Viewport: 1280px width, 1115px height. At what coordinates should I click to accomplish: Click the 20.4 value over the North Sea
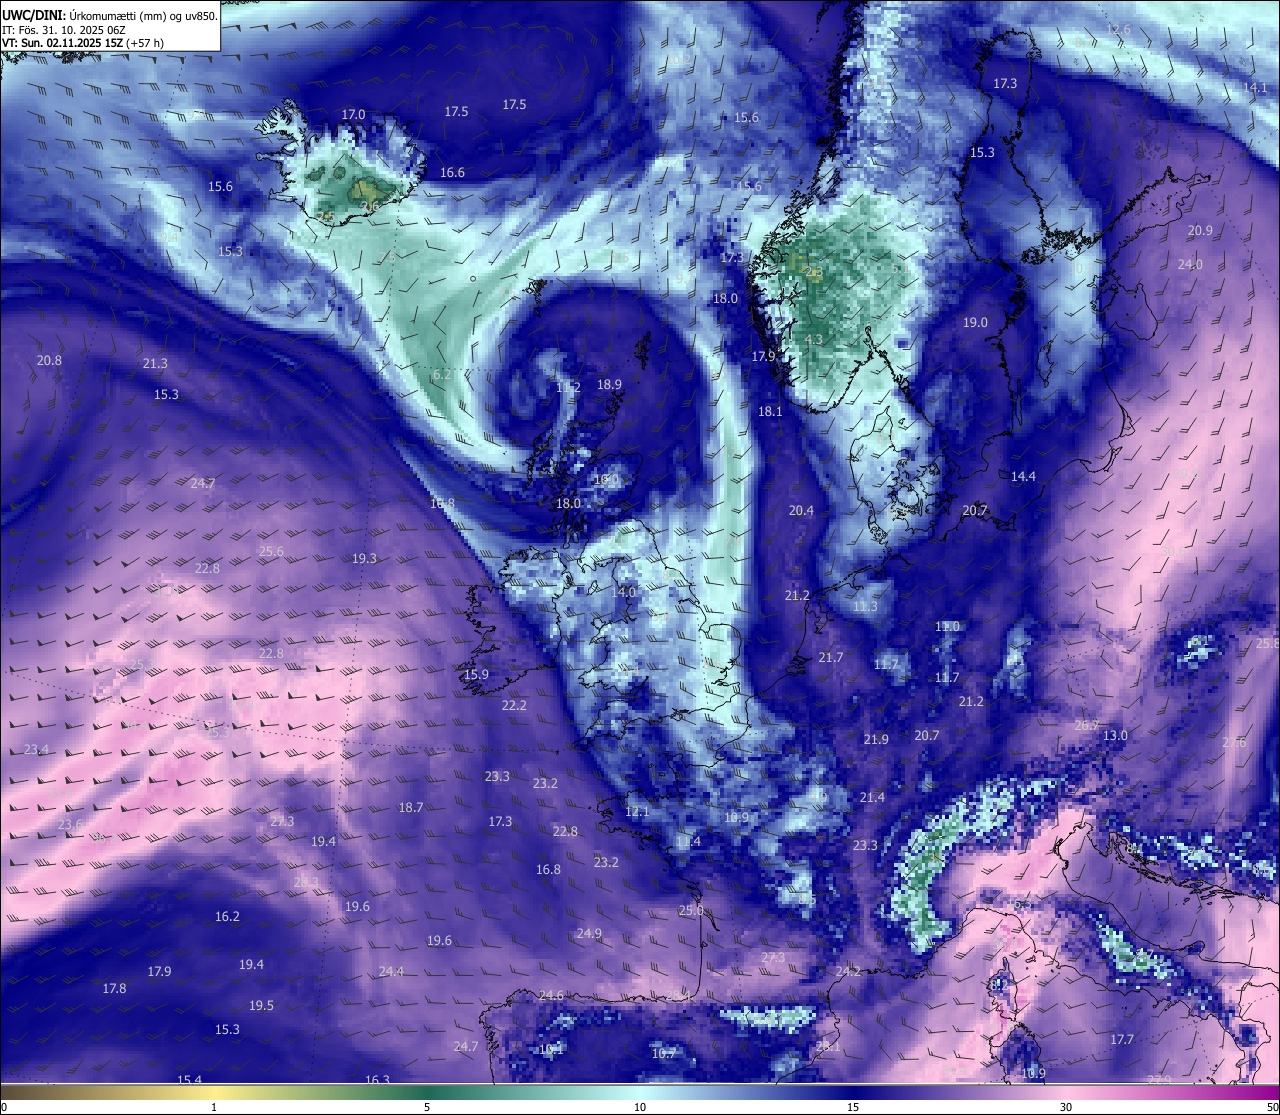pyautogui.click(x=801, y=511)
